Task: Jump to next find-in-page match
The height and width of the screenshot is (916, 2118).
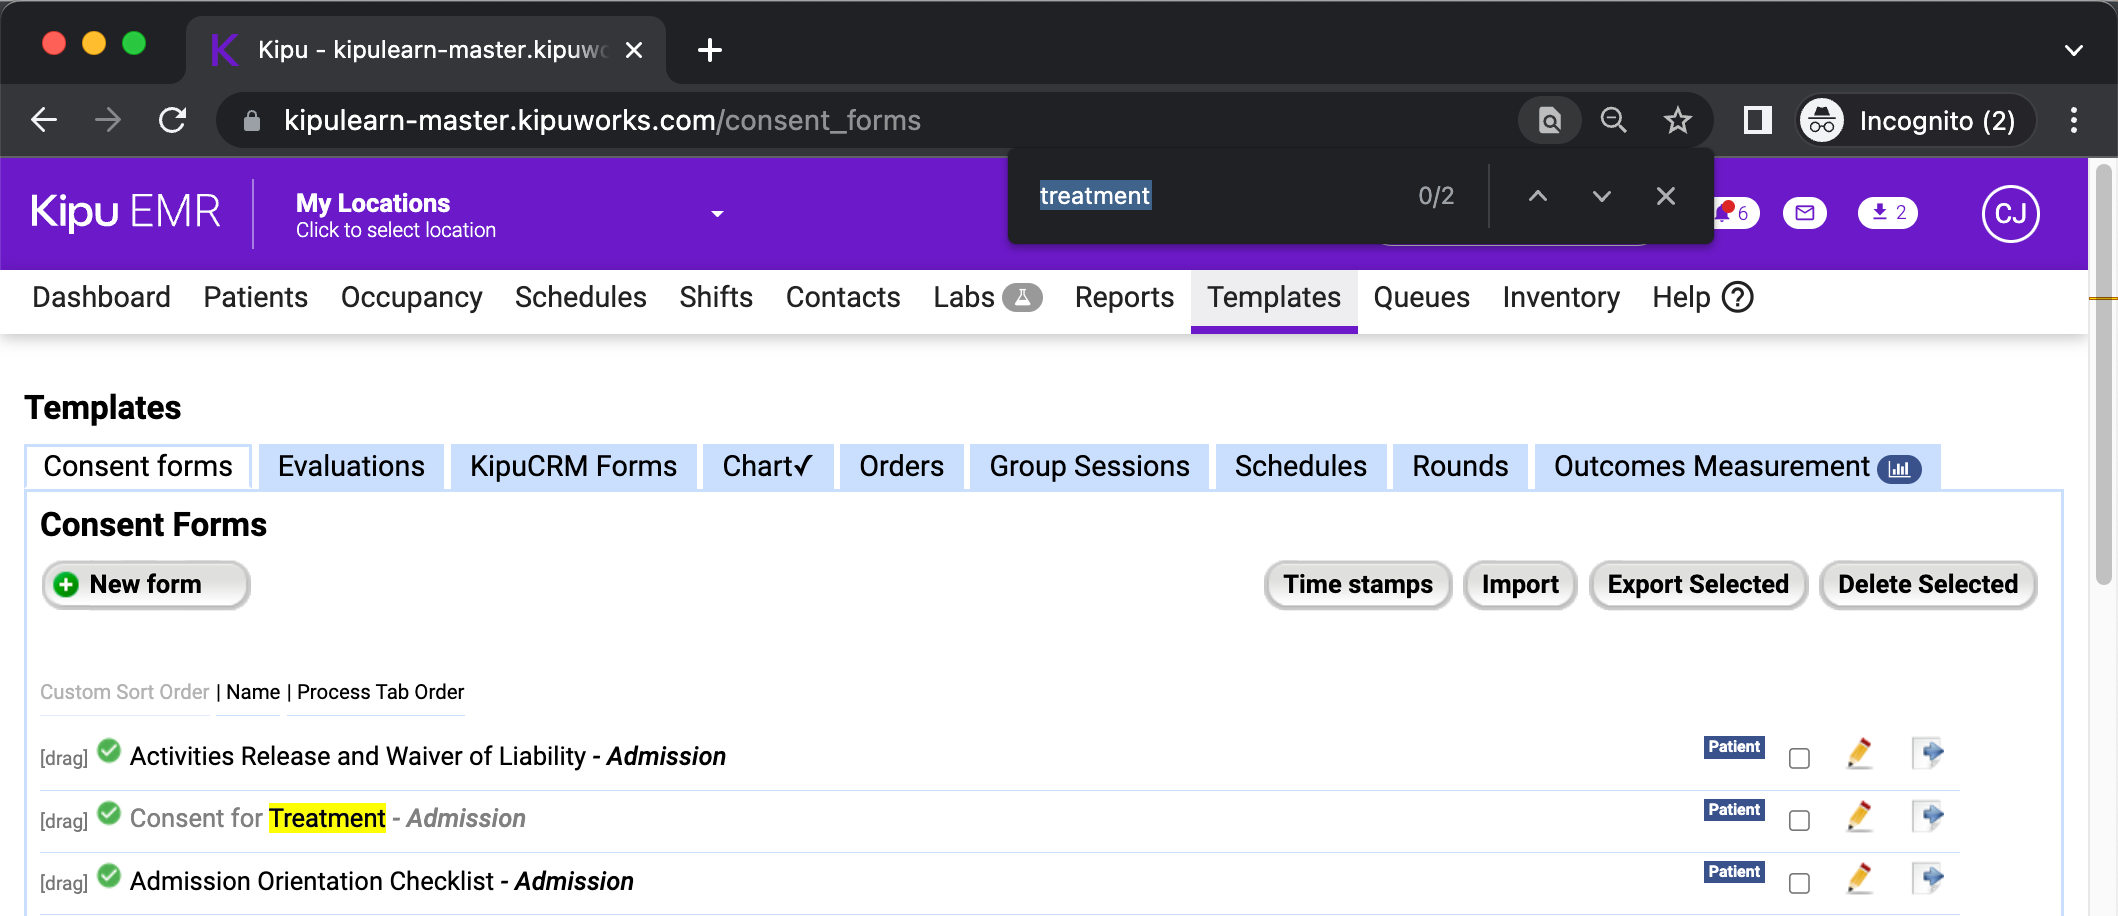Action: [1601, 196]
